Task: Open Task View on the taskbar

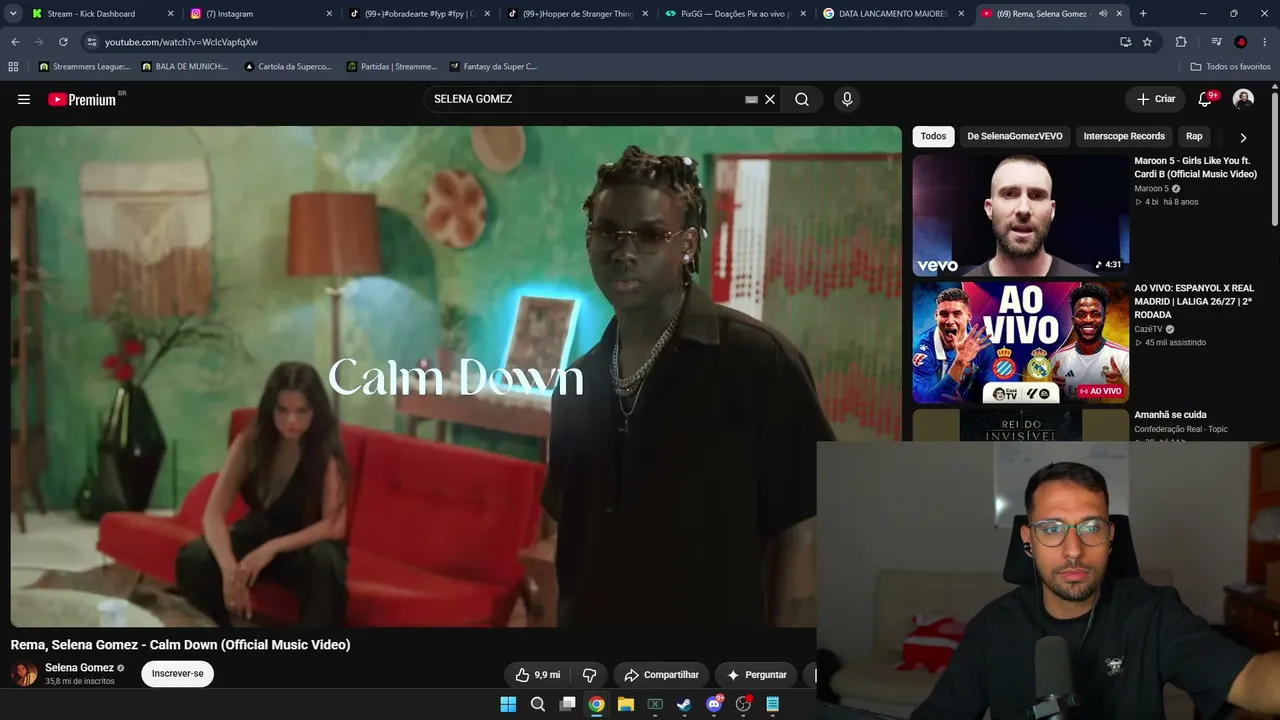Action: click(567, 704)
